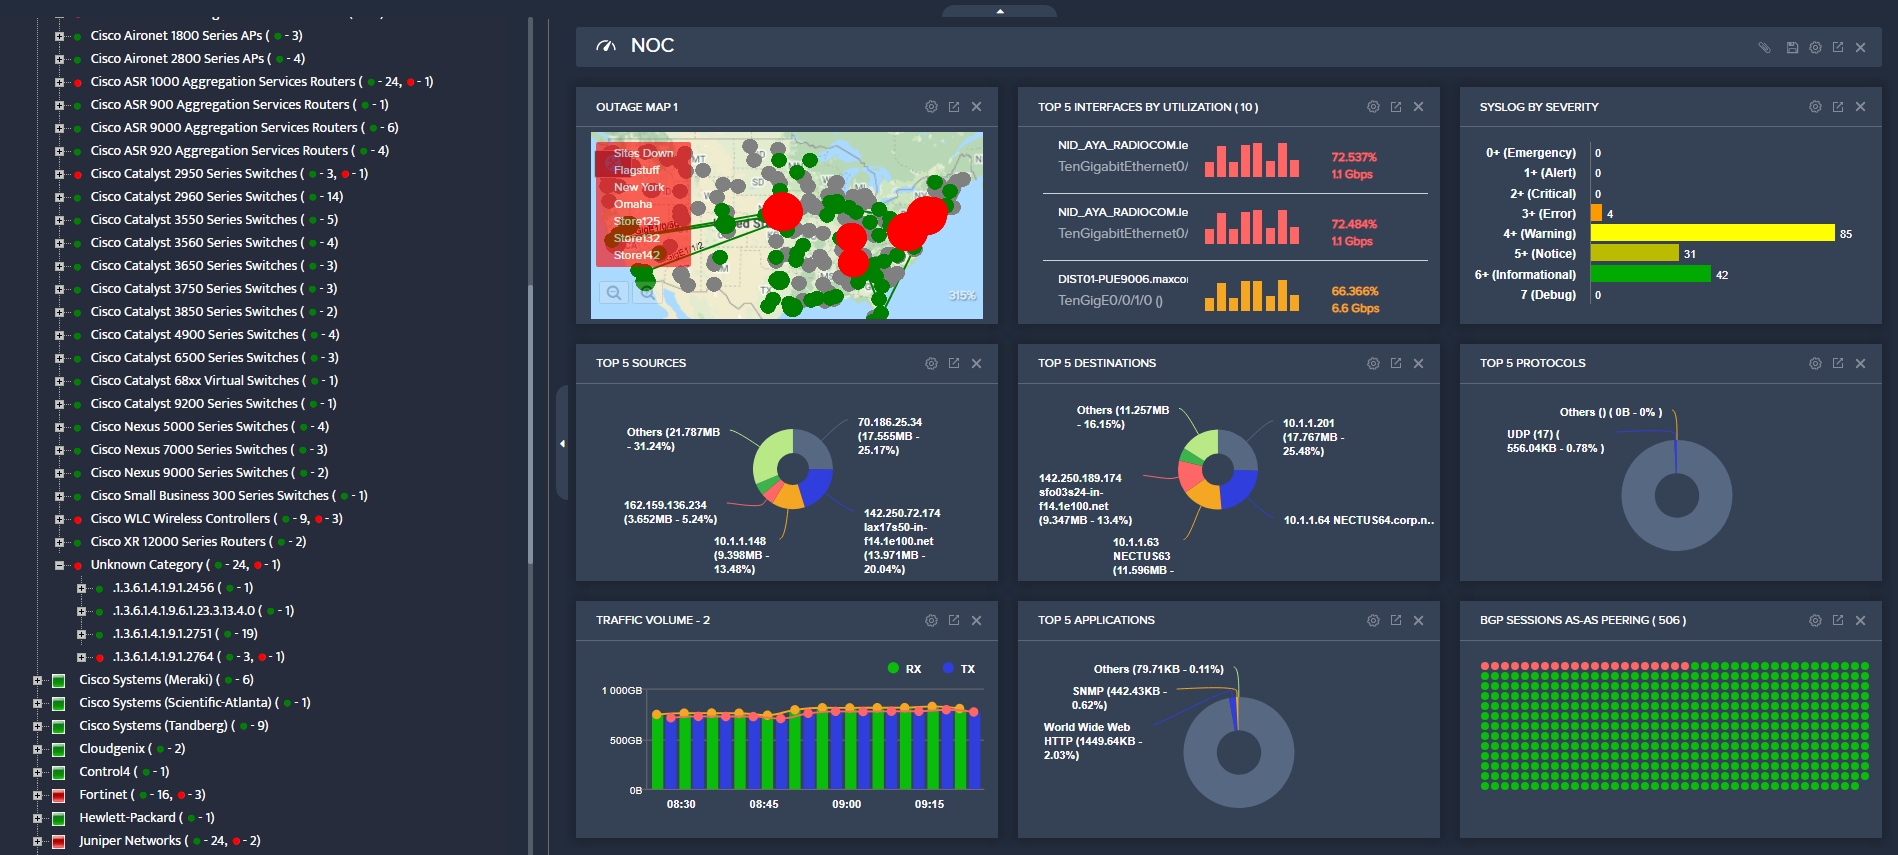Expand Cisco Catalyst 2950 Series Switches node
1898x855 pixels.
coord(59,174)
